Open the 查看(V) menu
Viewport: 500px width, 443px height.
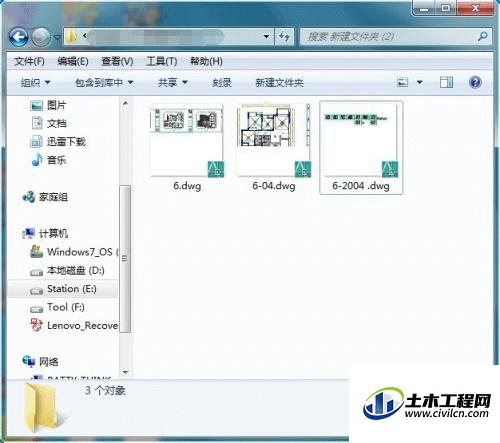click(117, 61)
